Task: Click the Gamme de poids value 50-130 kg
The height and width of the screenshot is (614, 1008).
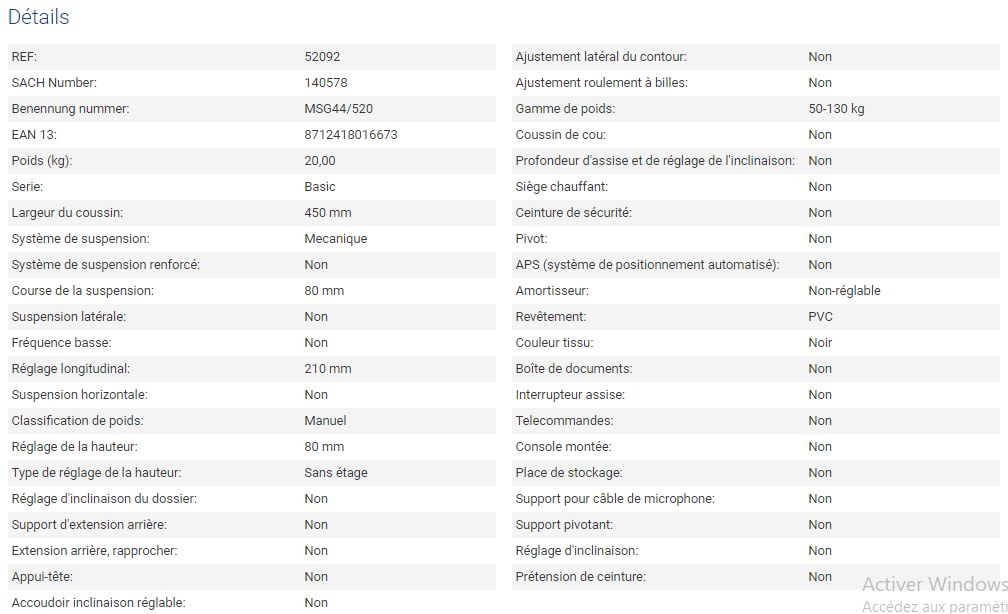Action: [836, 109]
